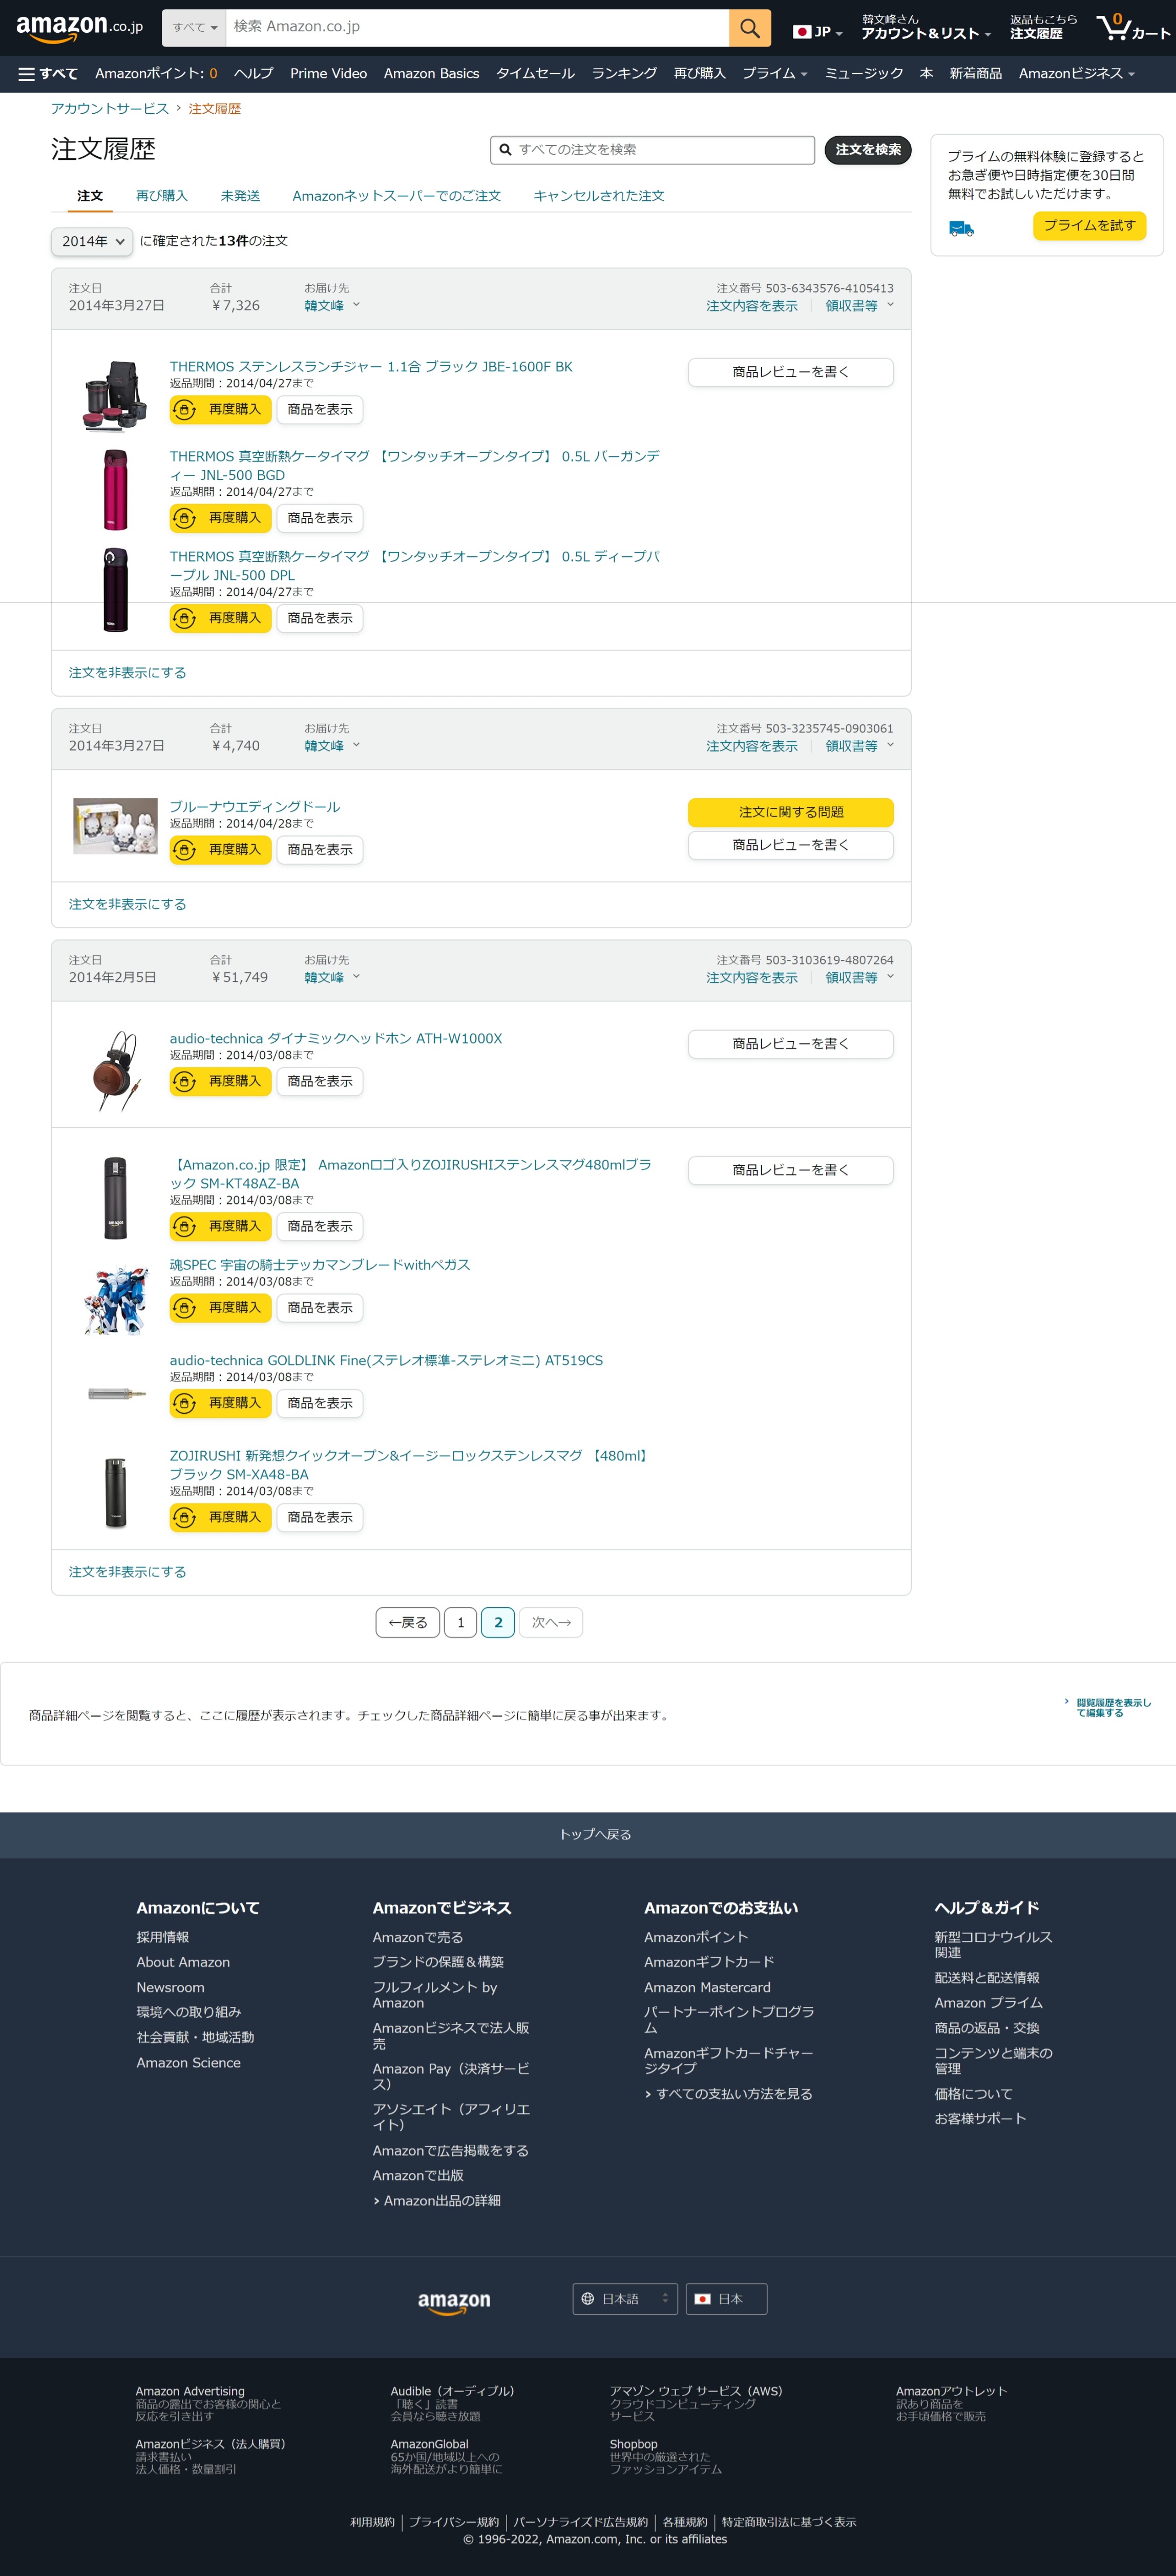Open 返品もこちら 注文履歴 header link

point(1043,28)
